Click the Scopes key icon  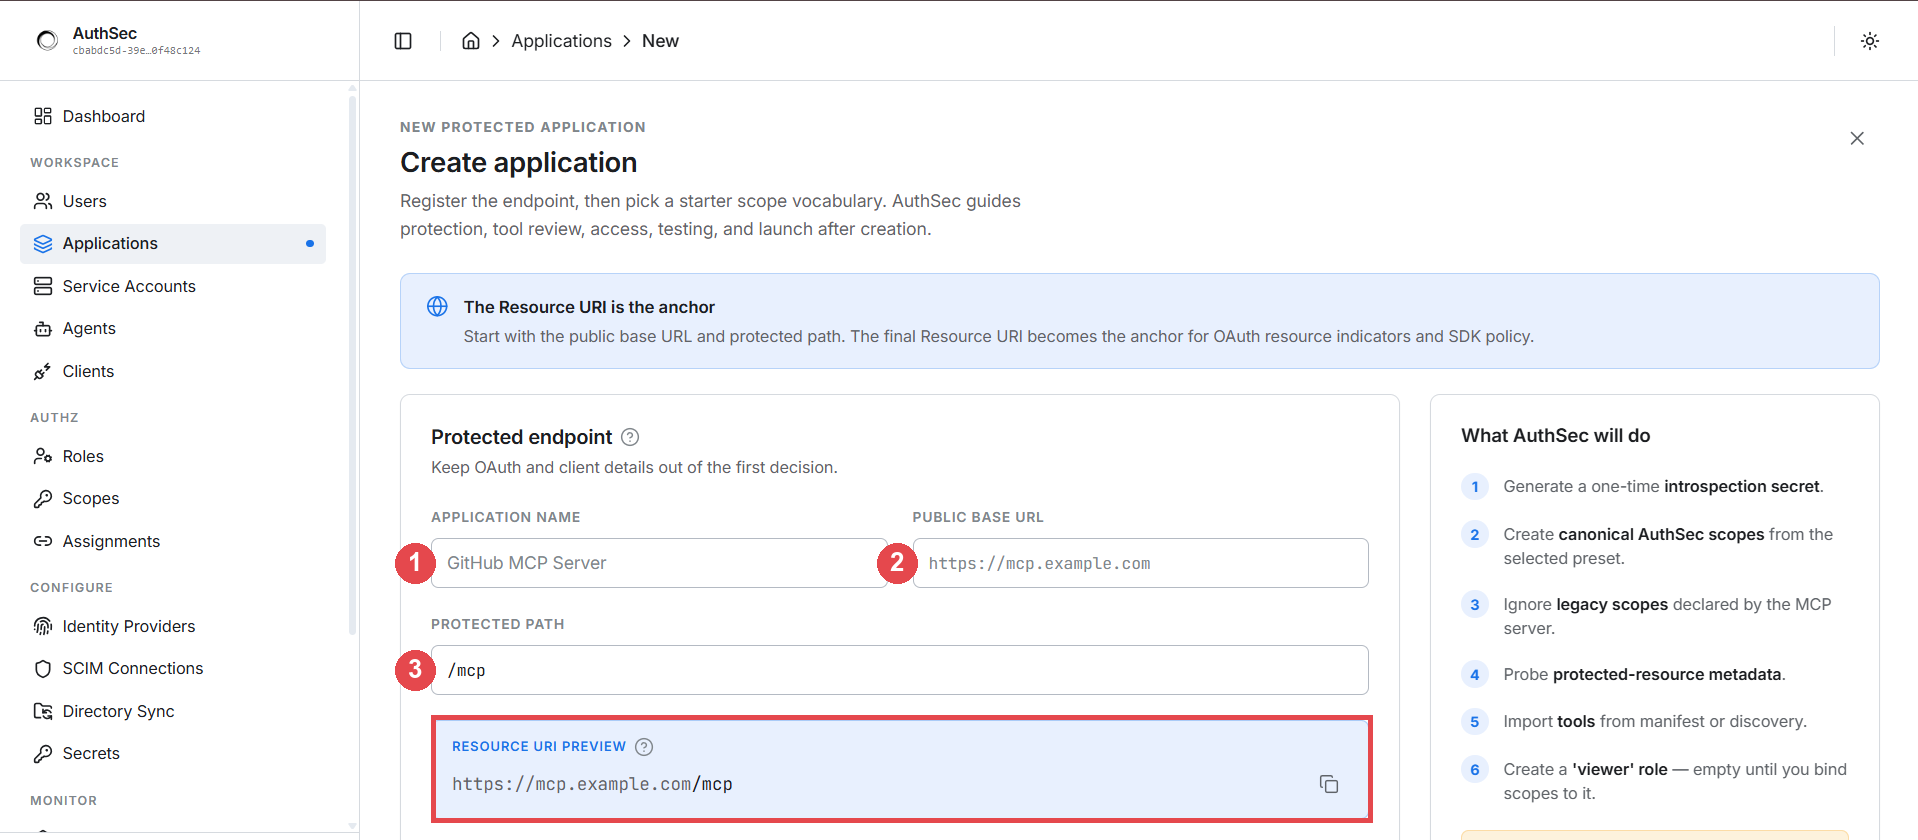point(43,498)
